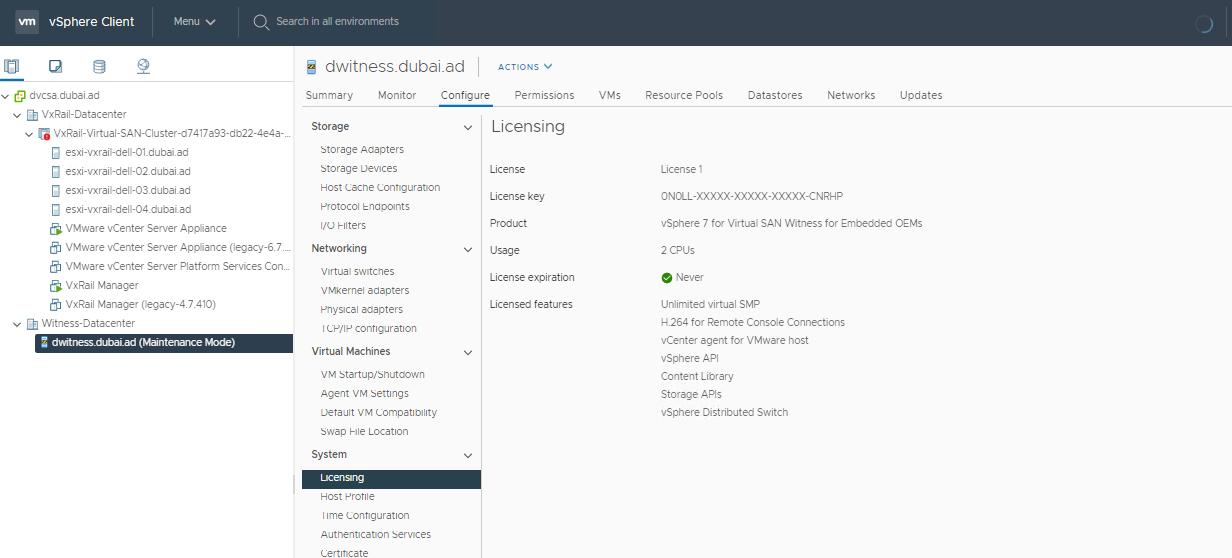The height and width of the screenshot is (558, 1232).
Task: Open the Storage view icon
Action: point(99,67)
